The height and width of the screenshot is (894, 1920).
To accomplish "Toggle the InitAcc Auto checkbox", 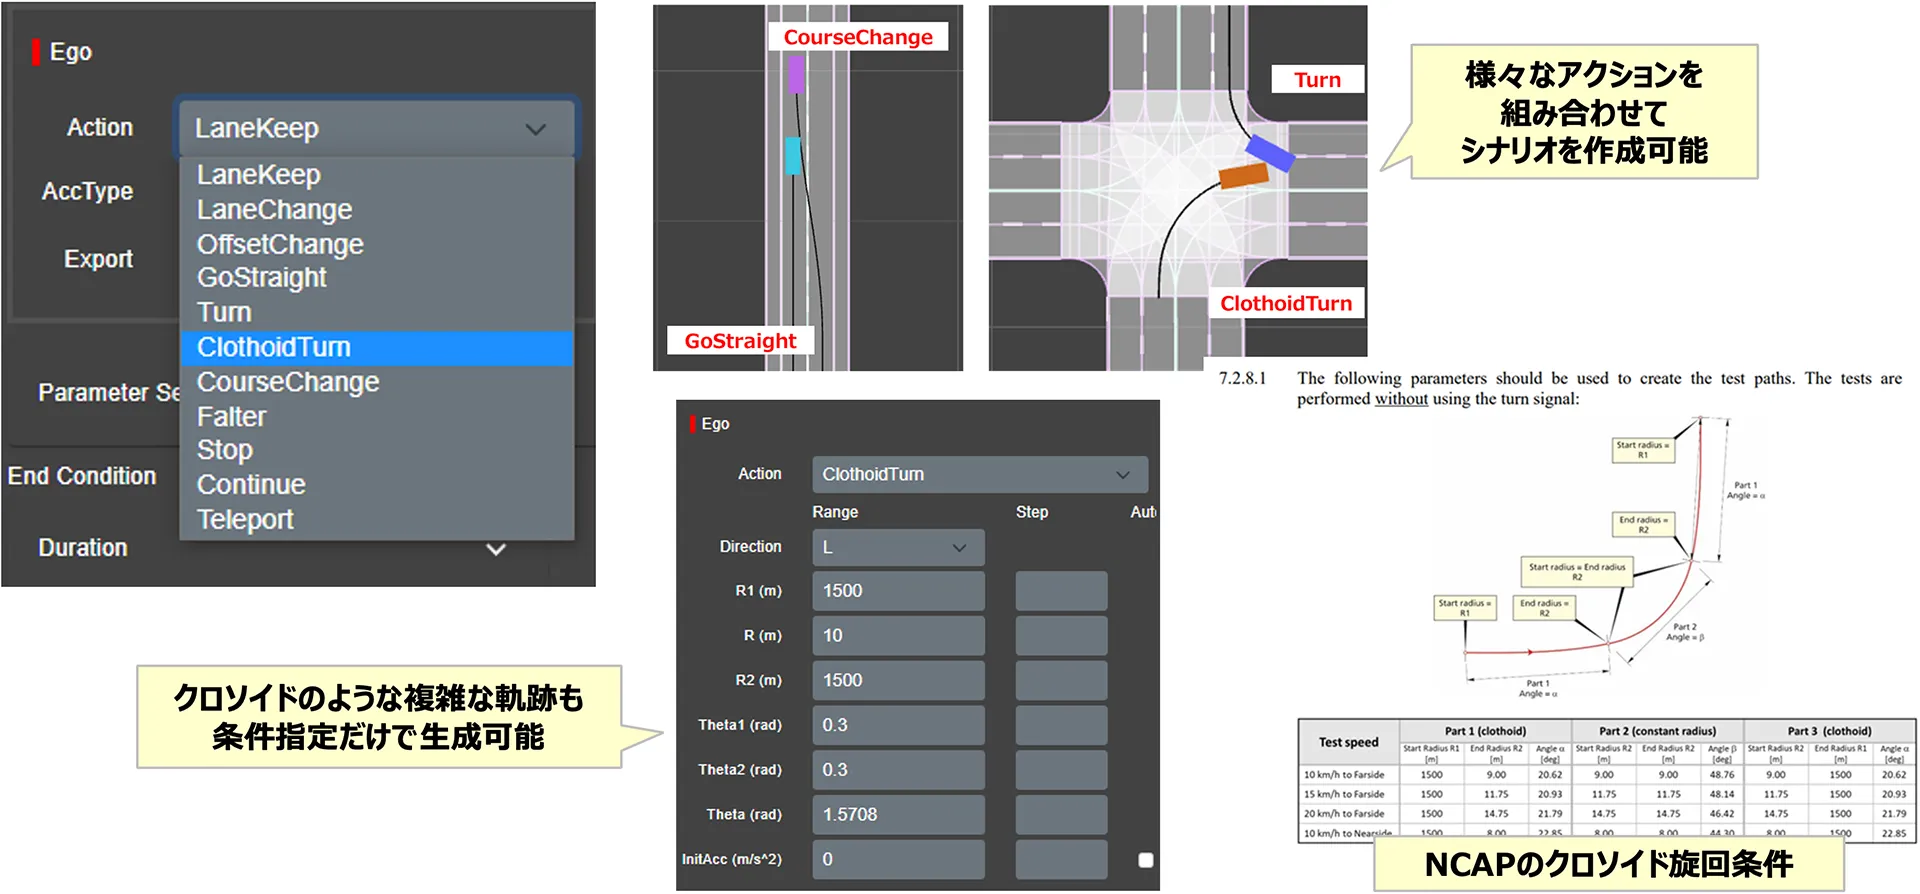I will [x=1145, y=860].
